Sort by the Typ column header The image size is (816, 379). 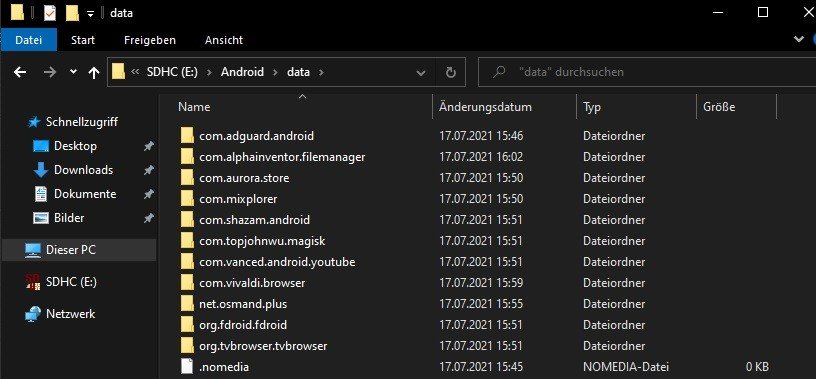pyautogui.click(x=592, y=107)
